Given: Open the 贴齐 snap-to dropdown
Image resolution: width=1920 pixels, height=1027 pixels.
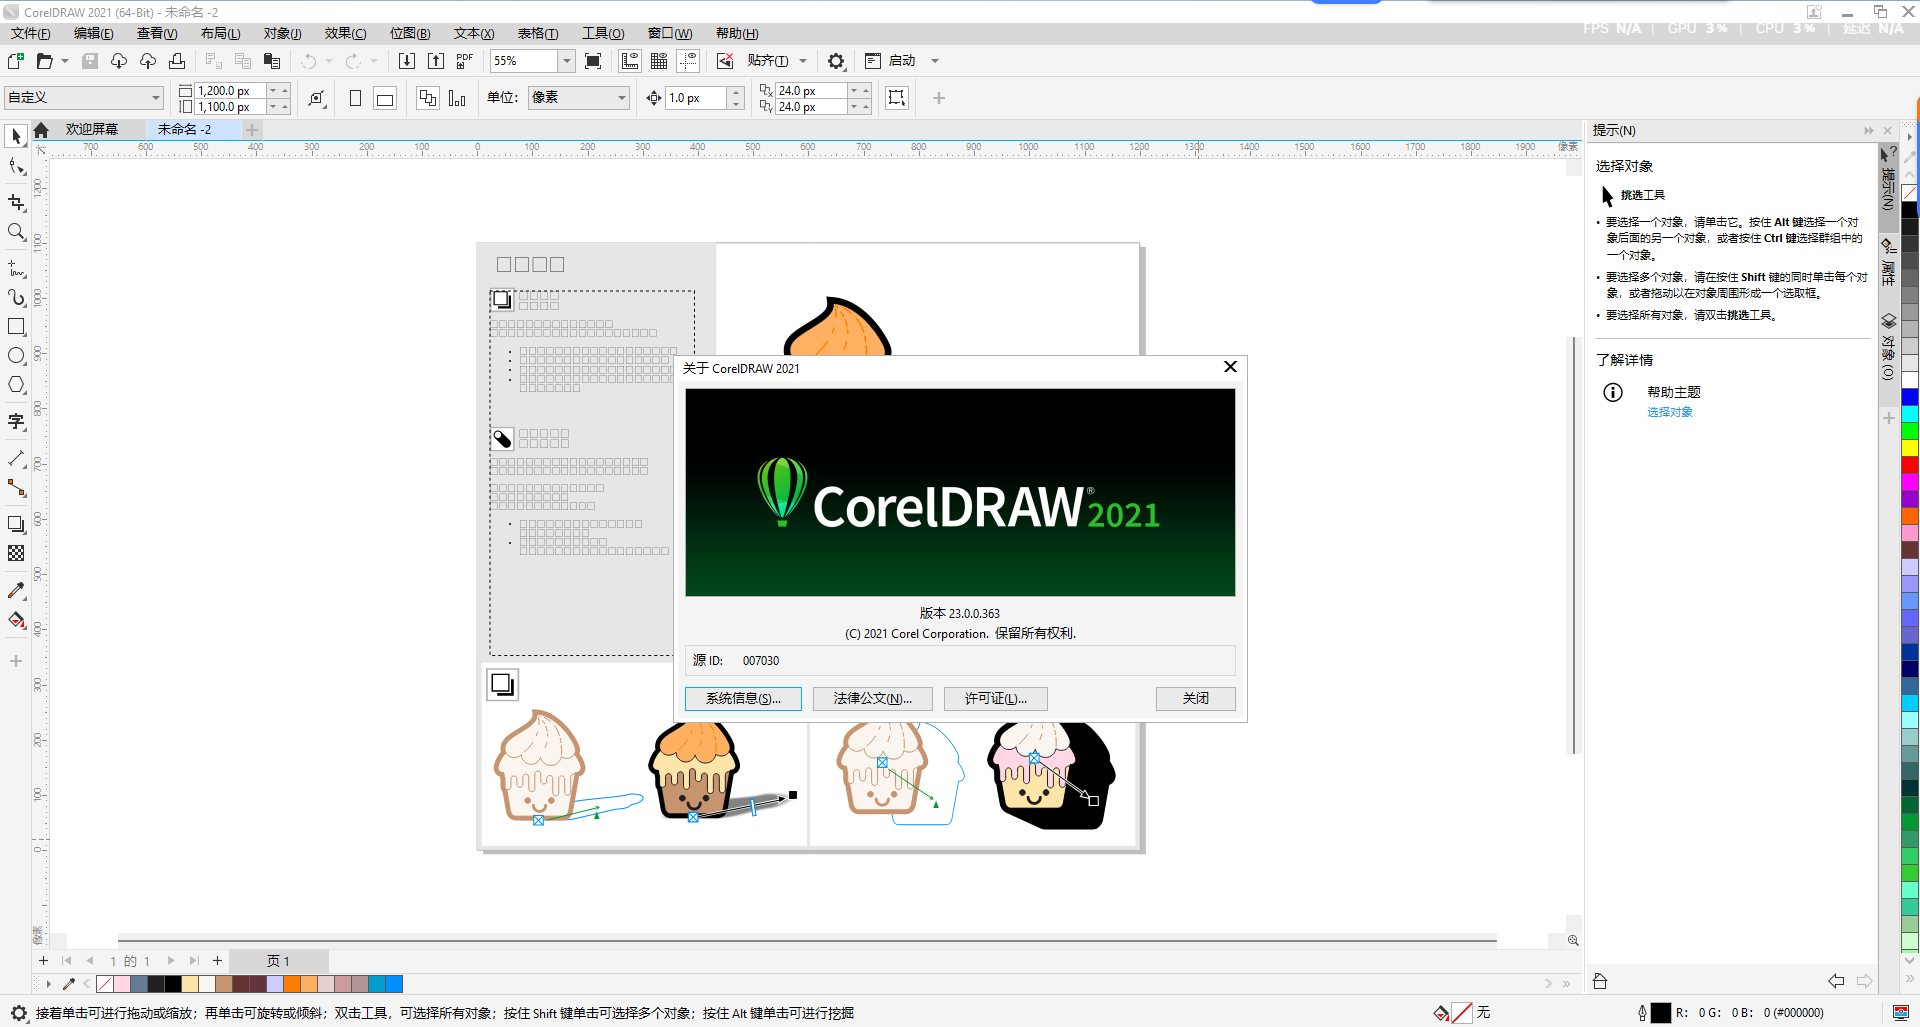Looking at the screenshot, I should coord(803,60).
